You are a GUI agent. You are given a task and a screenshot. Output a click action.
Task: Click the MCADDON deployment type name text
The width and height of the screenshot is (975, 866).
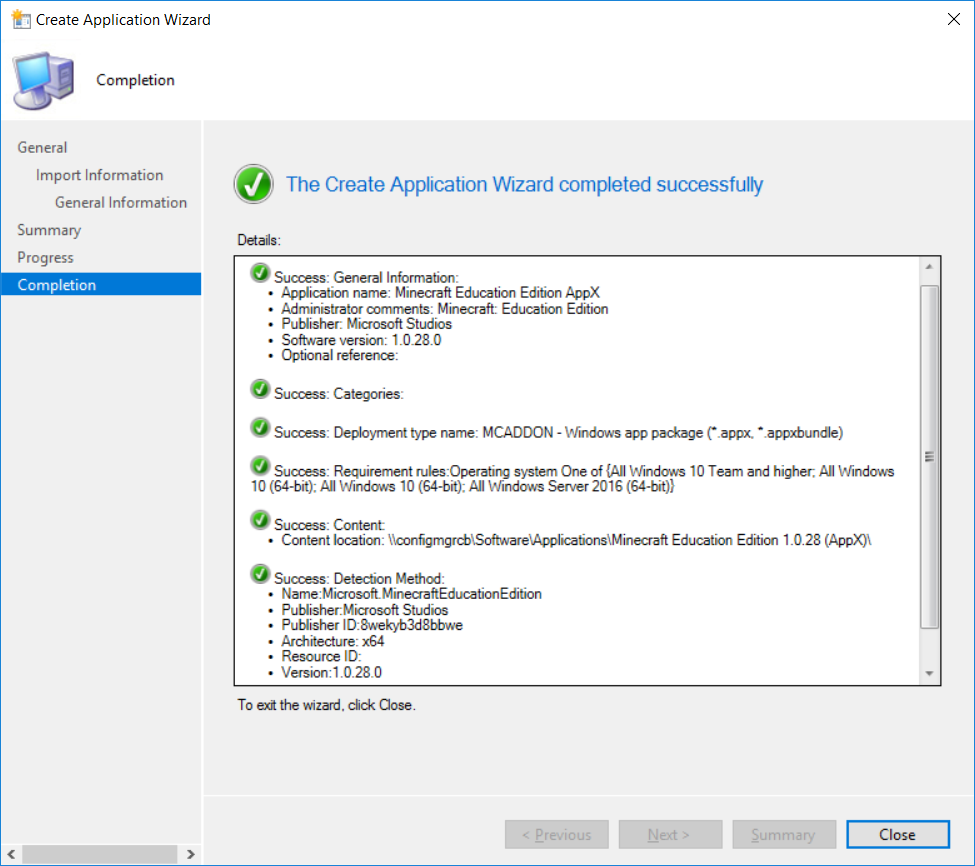(x=558, y=432)
